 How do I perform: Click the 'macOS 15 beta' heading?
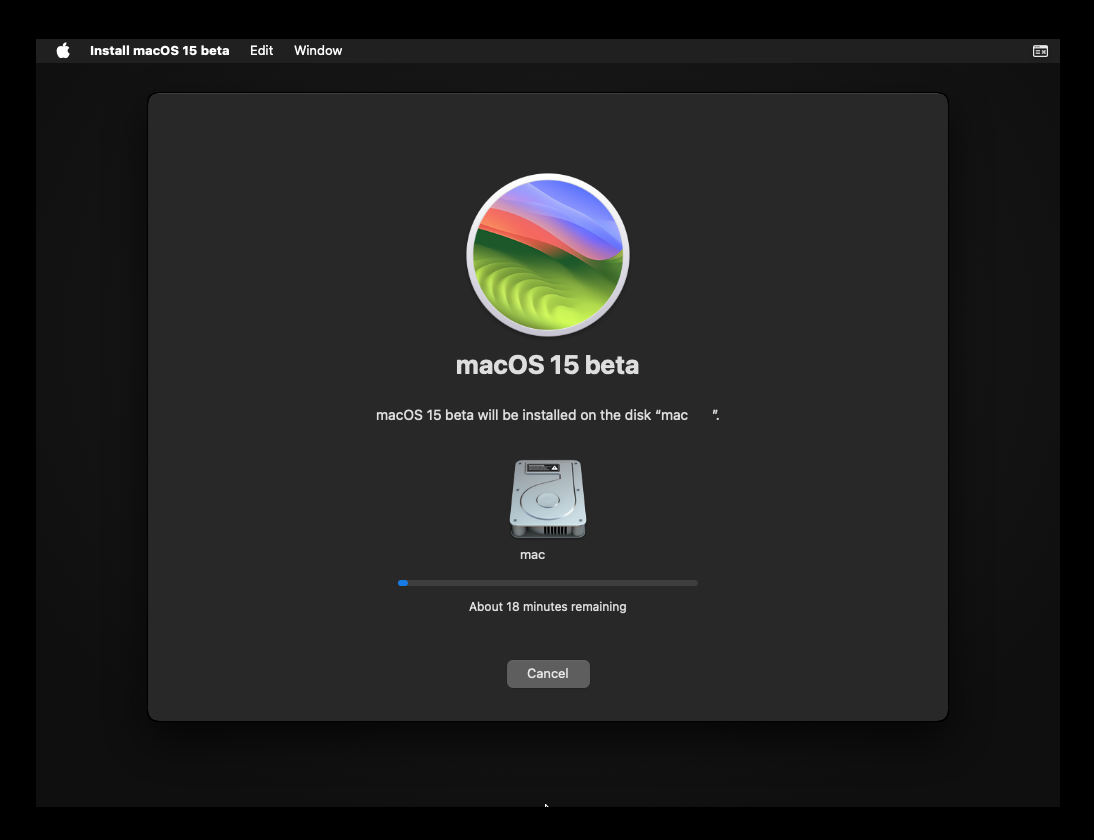548,365
